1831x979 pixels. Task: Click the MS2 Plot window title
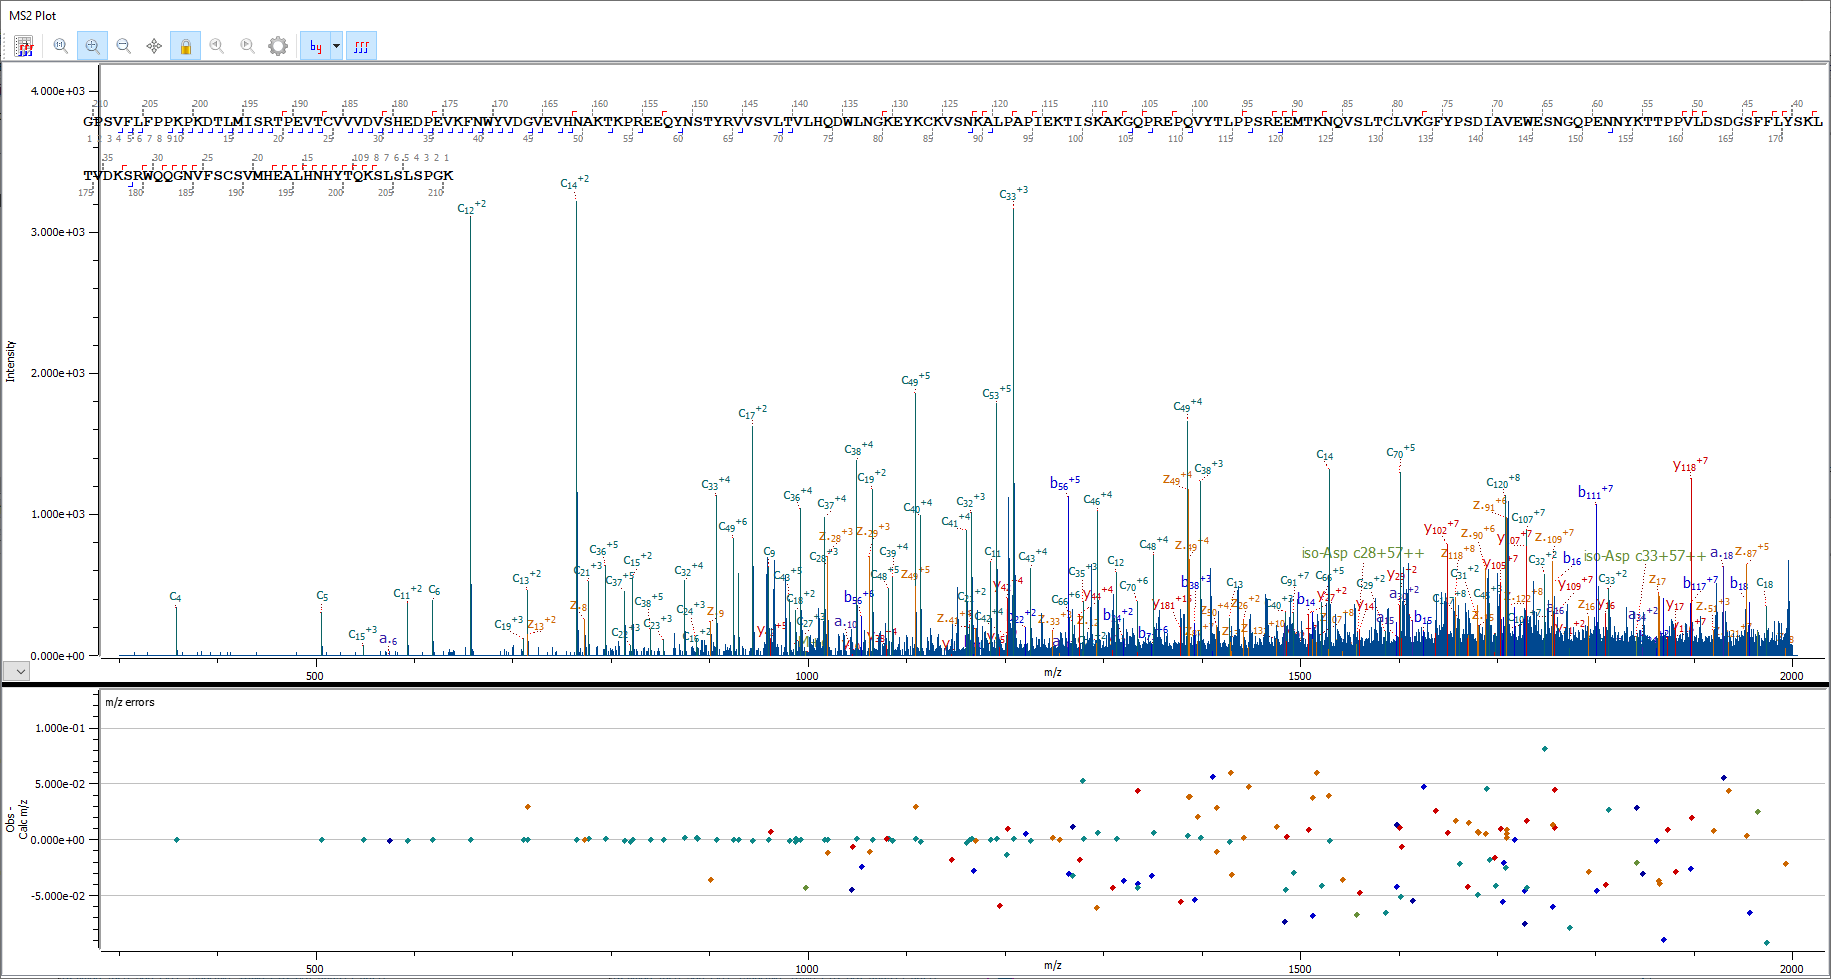point(33,15)
